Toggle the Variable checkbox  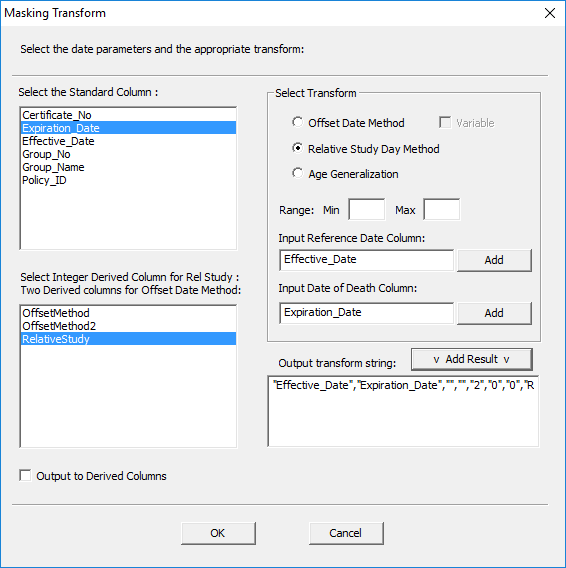pos(445,122)
